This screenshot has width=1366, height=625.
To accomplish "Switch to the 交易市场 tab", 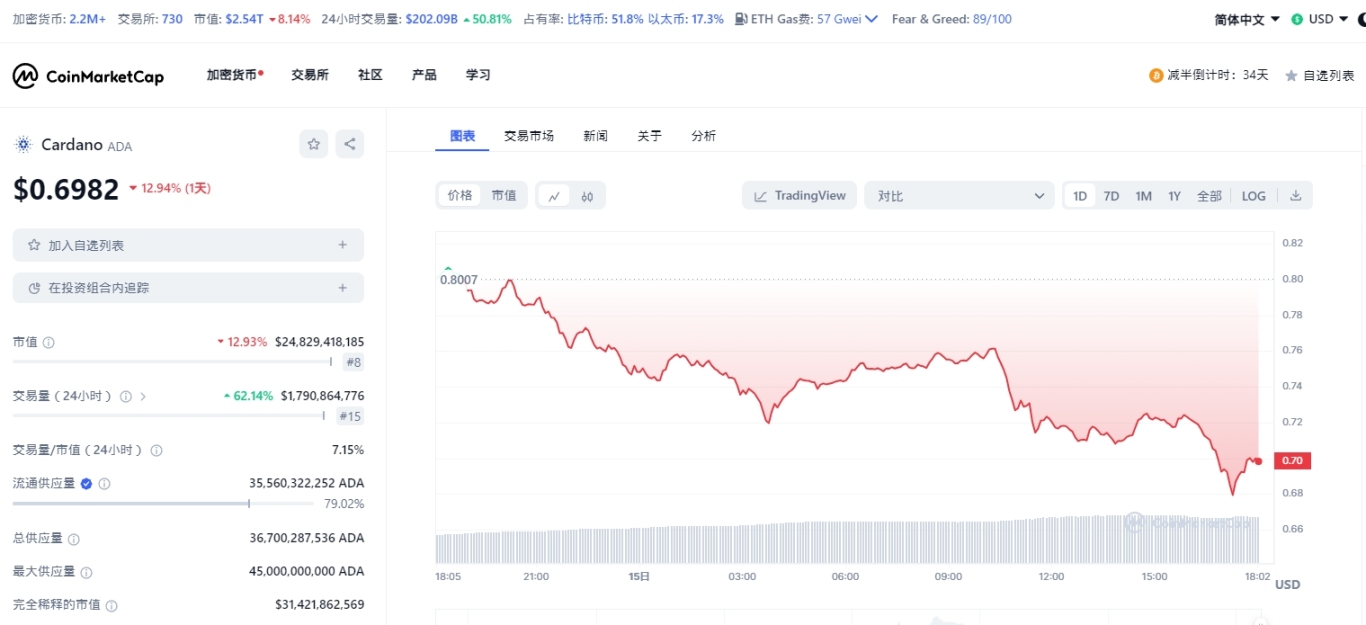I will click(x=529, y=136).
